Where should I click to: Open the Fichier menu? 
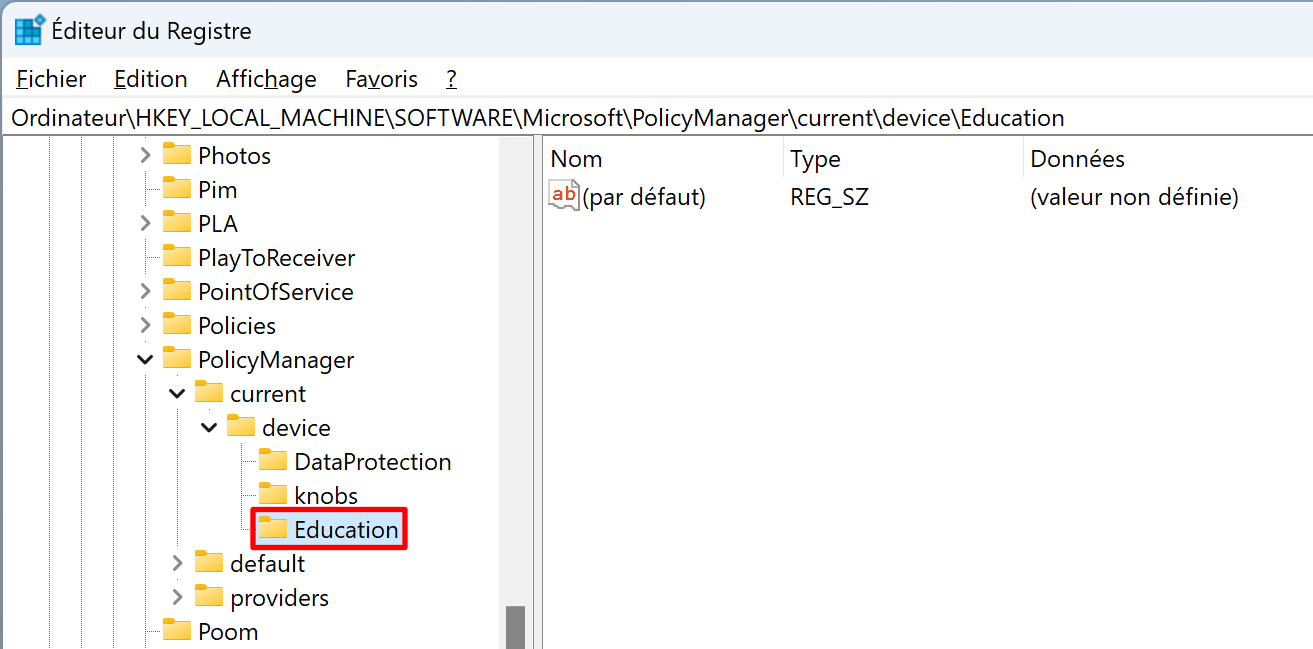click(52, 79)
